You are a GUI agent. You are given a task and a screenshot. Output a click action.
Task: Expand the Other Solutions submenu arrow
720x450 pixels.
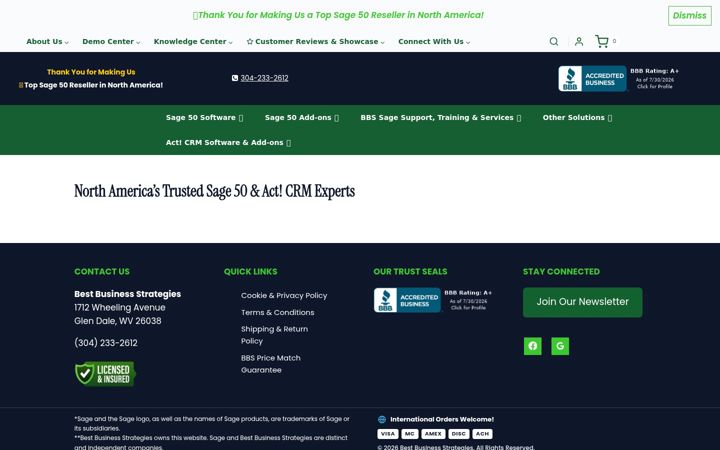(x=610, y=118)
